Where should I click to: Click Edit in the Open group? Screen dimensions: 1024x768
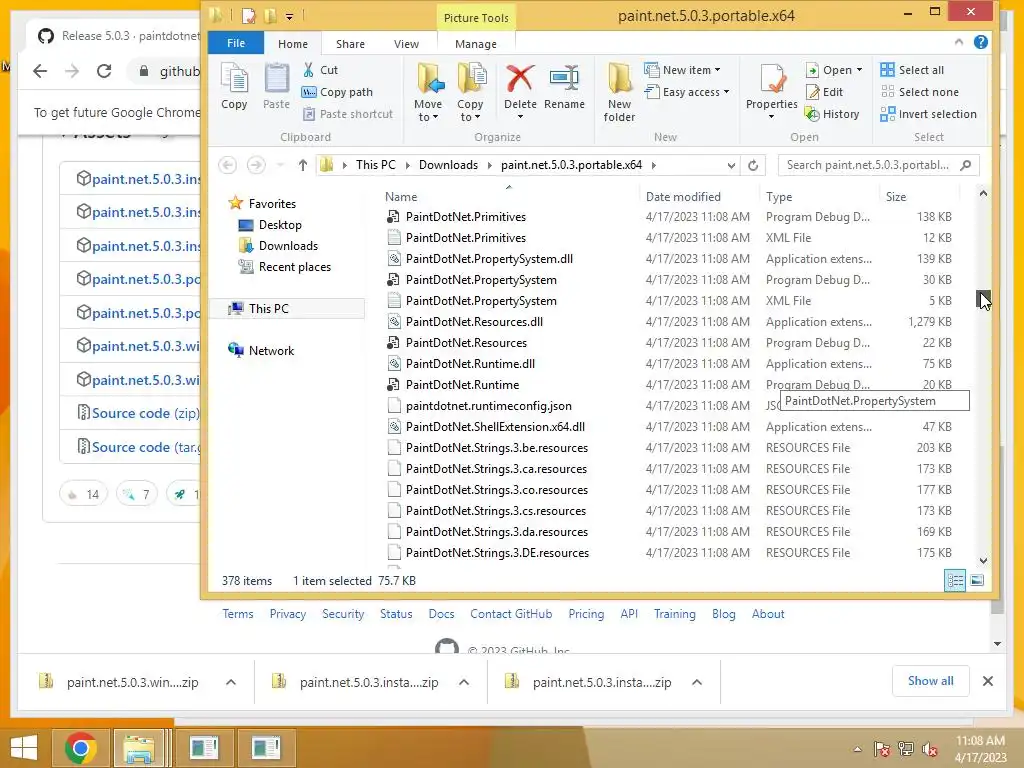tap(824, 92)
